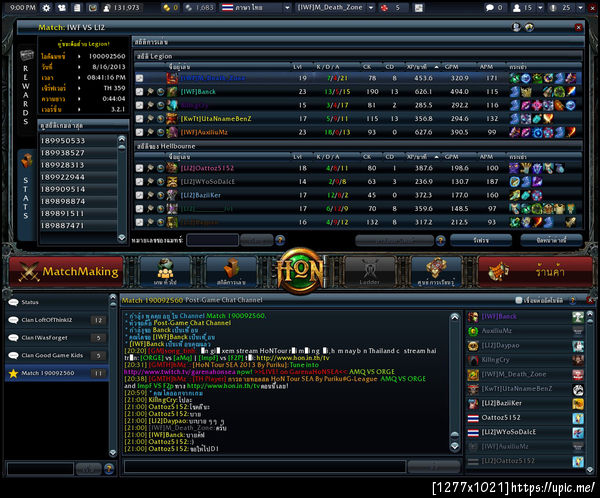
Task: Expand the dropdown arrow next to notifications count 25
Action: (x=581, y=8)
